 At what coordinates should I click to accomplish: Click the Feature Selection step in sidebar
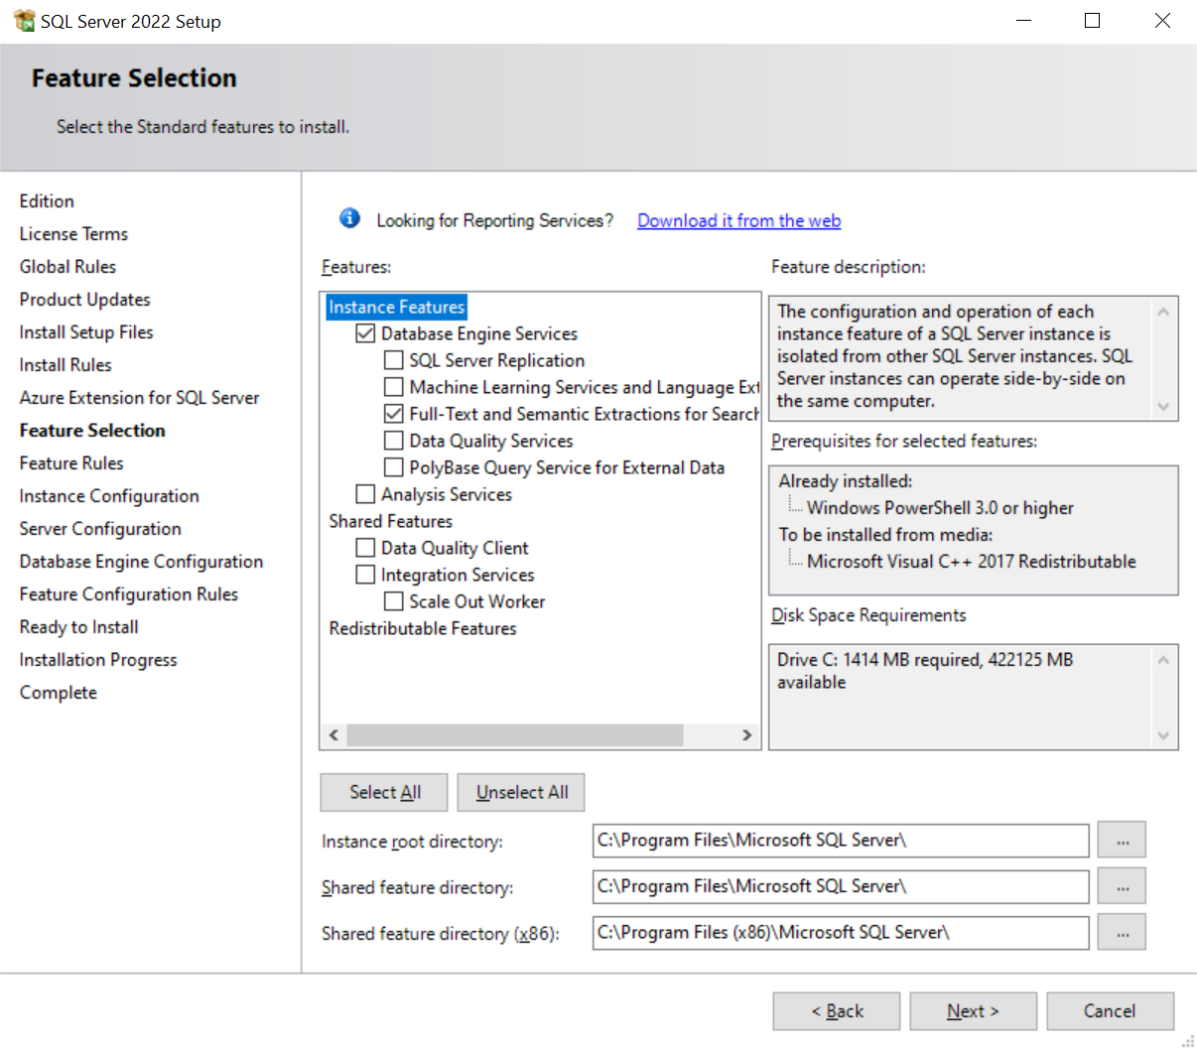tap(92, 430)
